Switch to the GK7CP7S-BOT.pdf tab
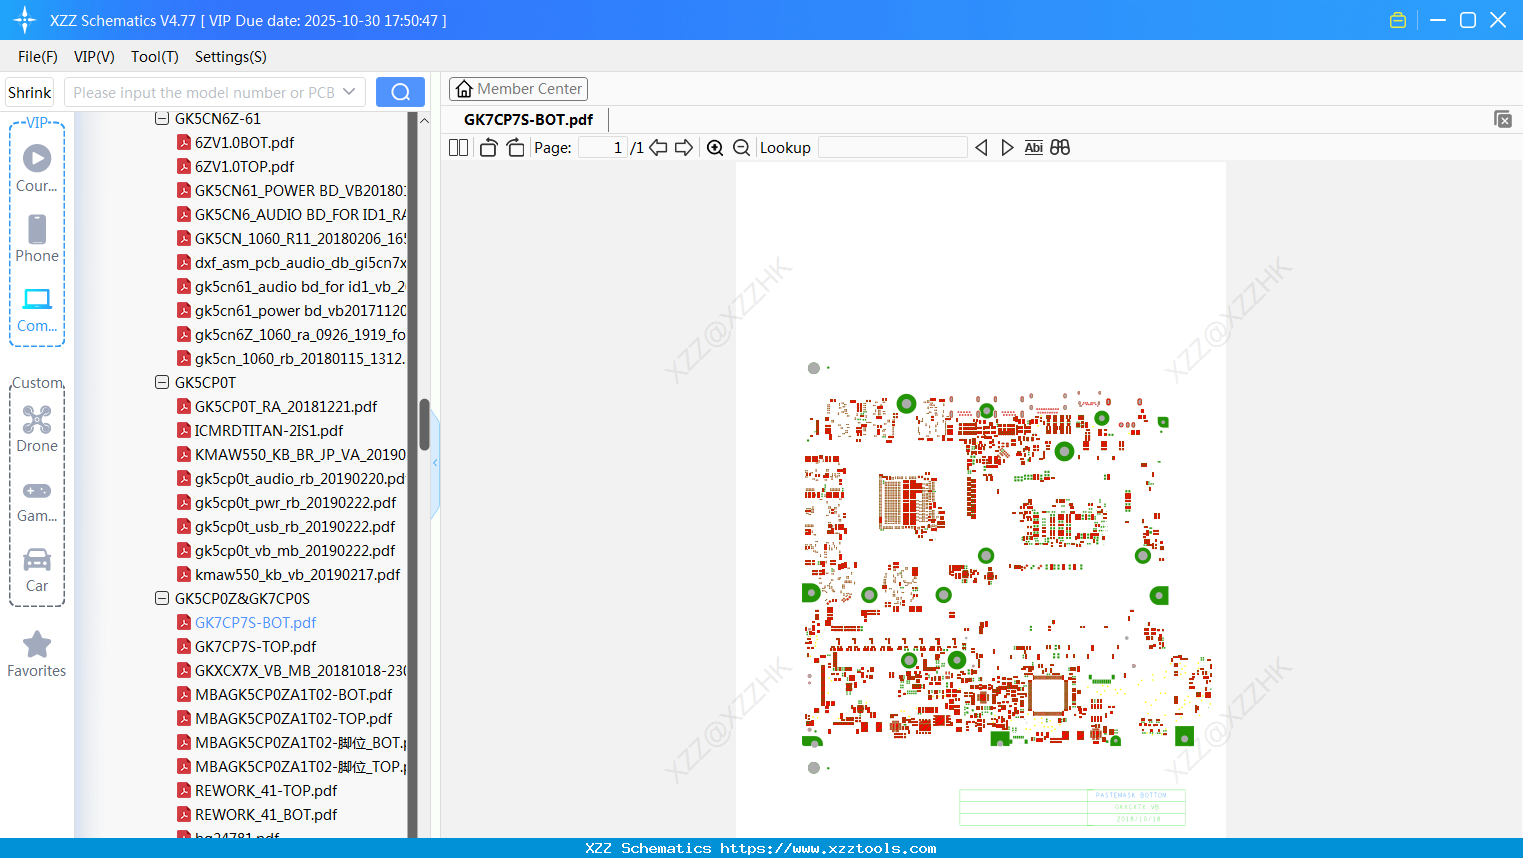1523x858 pixels. pos(529,120)
